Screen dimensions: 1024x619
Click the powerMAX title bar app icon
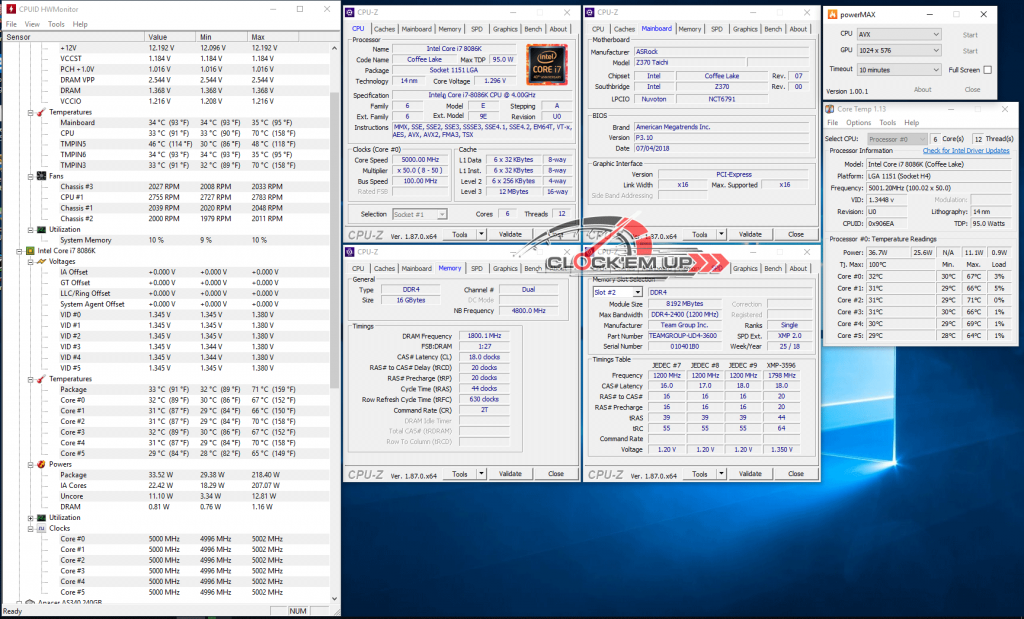pyautogui.click(x=832, y=15)
